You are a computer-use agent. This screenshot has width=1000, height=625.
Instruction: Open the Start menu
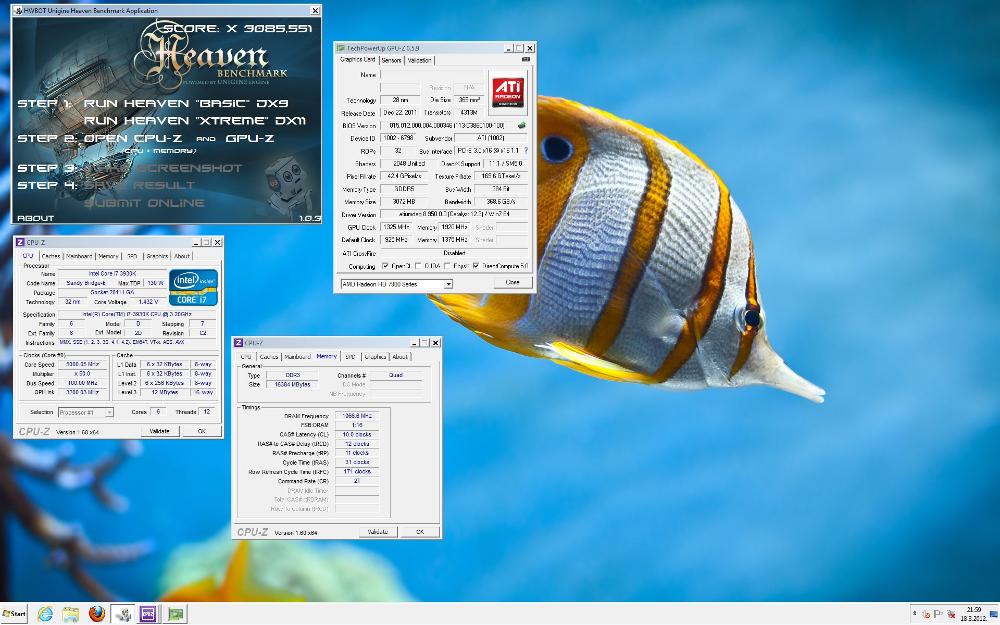pos(14,614)
